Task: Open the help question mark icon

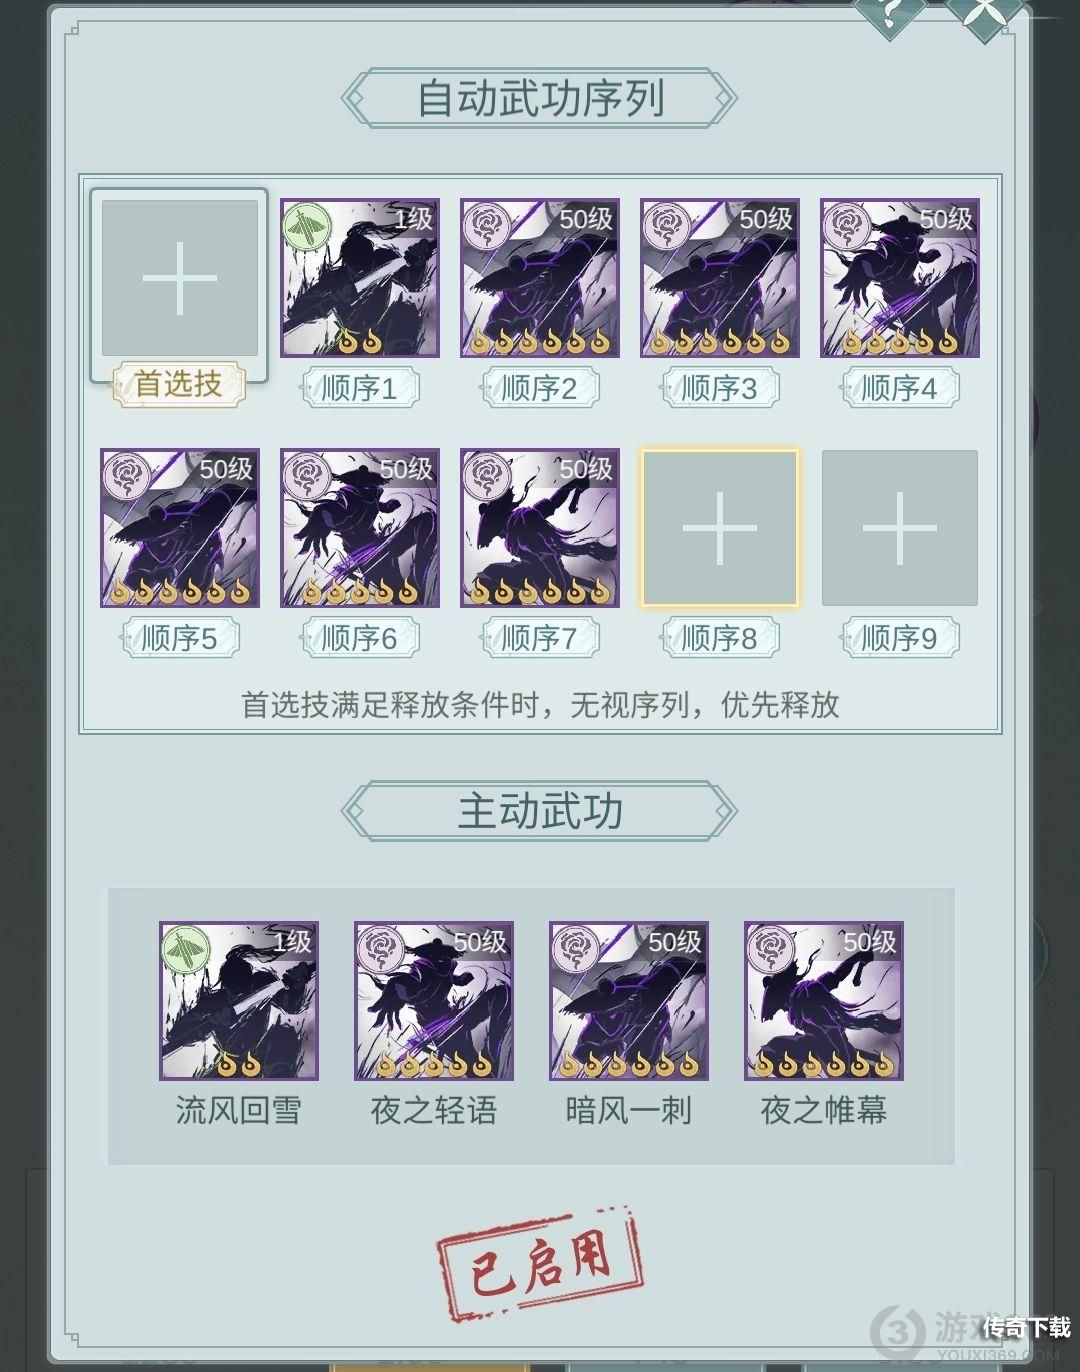Action: (889, 14)
